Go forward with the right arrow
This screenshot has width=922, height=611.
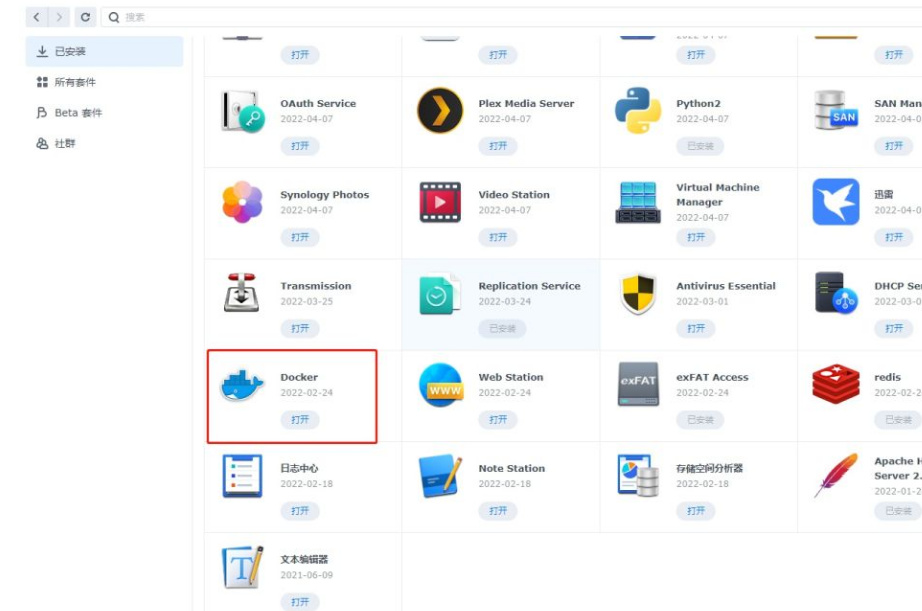59,17
